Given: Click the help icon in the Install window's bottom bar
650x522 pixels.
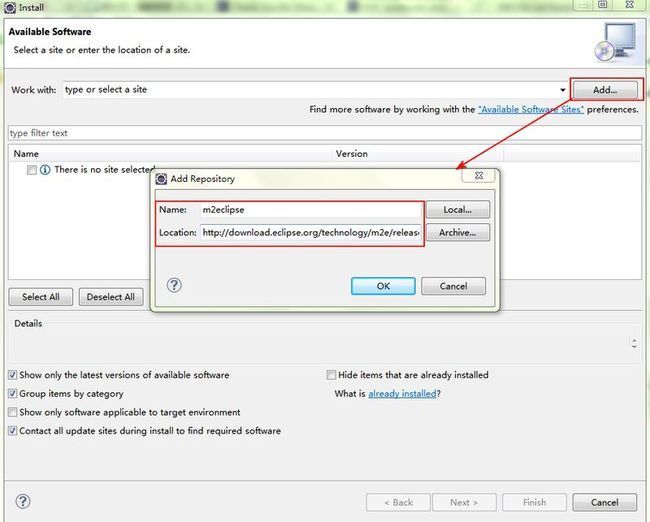Looking at the screenshot, I should (x=23, y=501).
